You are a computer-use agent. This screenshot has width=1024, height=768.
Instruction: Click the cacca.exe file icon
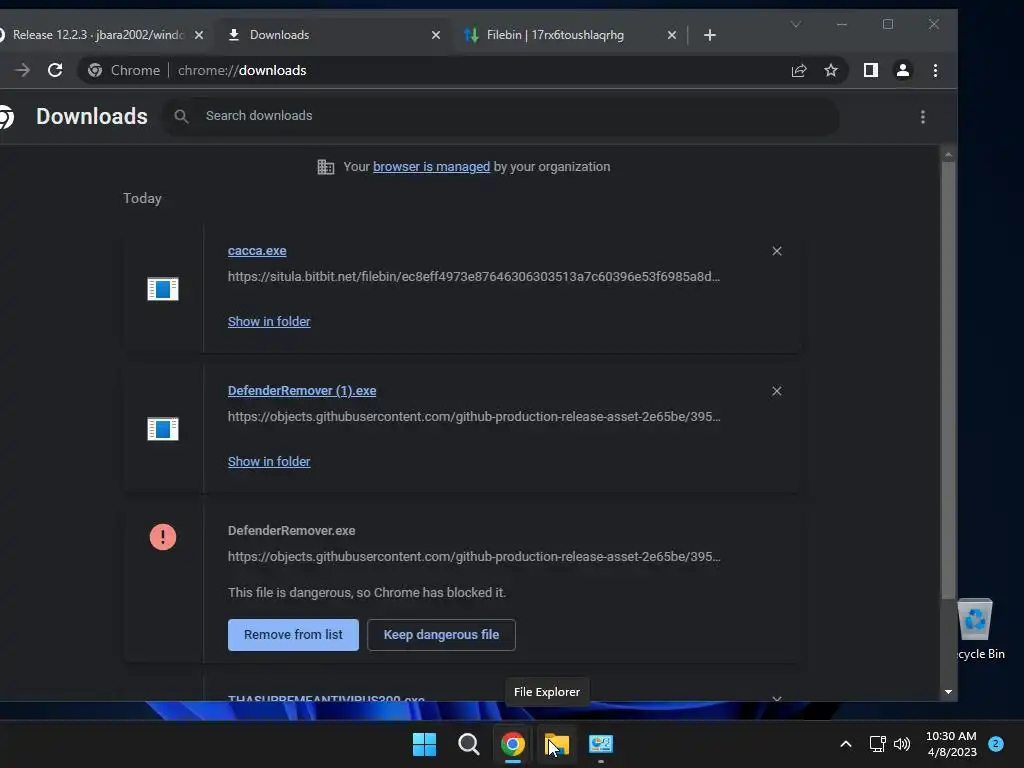pyautogui.click(x=163, y=289)
